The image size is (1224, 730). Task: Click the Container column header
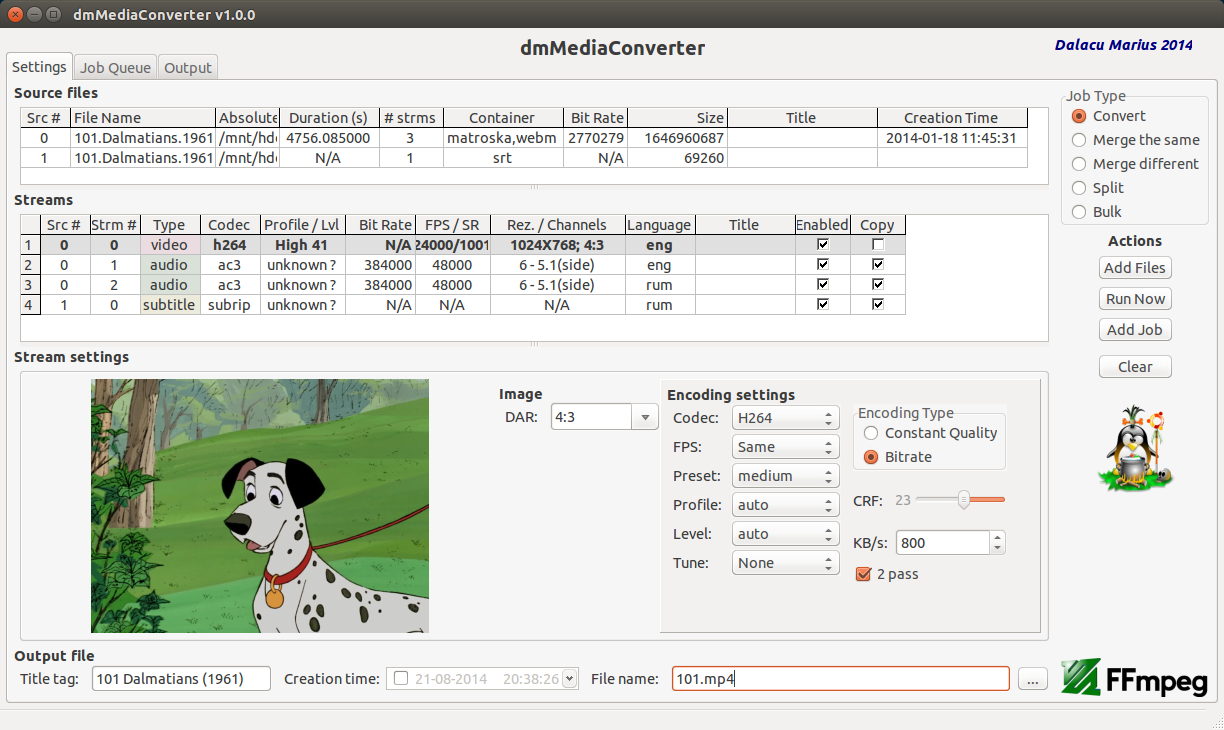(502, 118)
